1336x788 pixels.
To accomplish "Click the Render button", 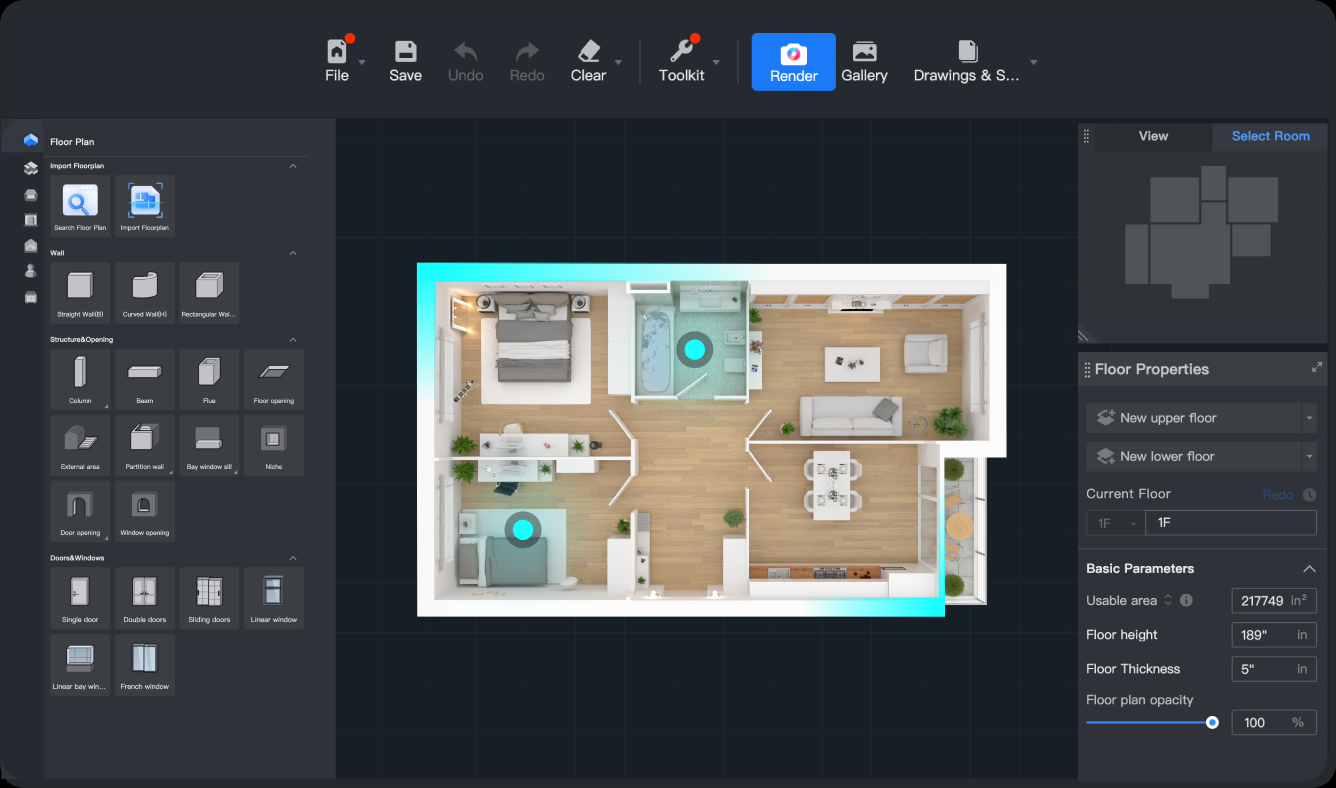I will (x=793, y=62).
